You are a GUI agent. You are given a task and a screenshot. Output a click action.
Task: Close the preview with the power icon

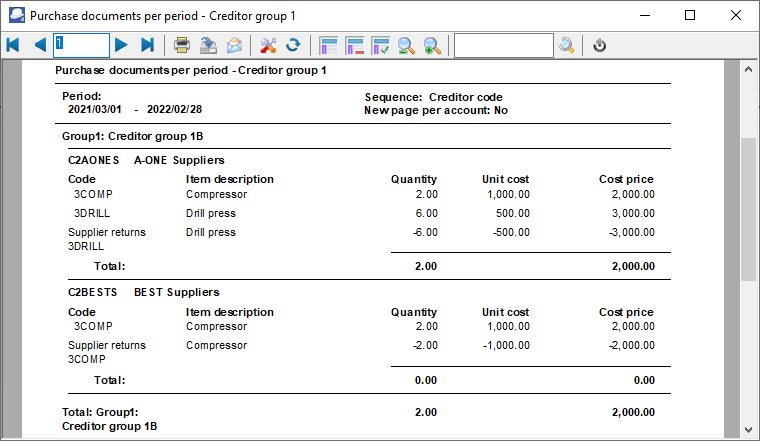pos(600,45)
